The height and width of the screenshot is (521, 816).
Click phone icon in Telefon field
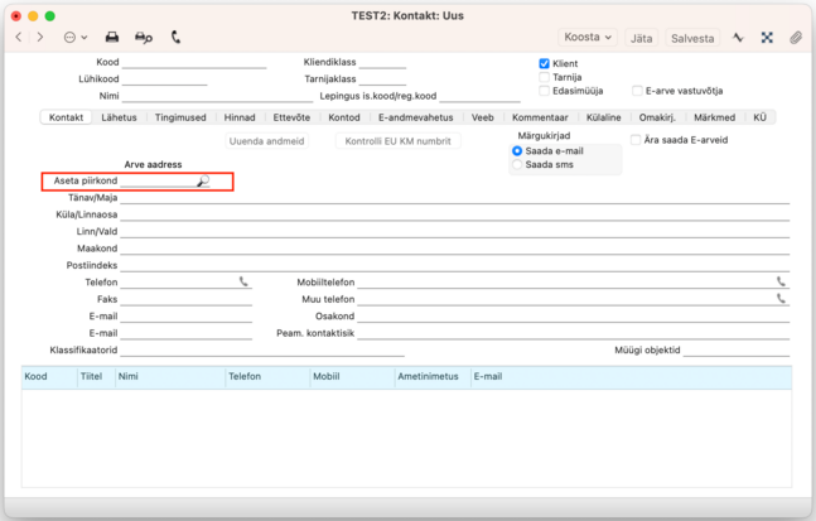(244, 282)
